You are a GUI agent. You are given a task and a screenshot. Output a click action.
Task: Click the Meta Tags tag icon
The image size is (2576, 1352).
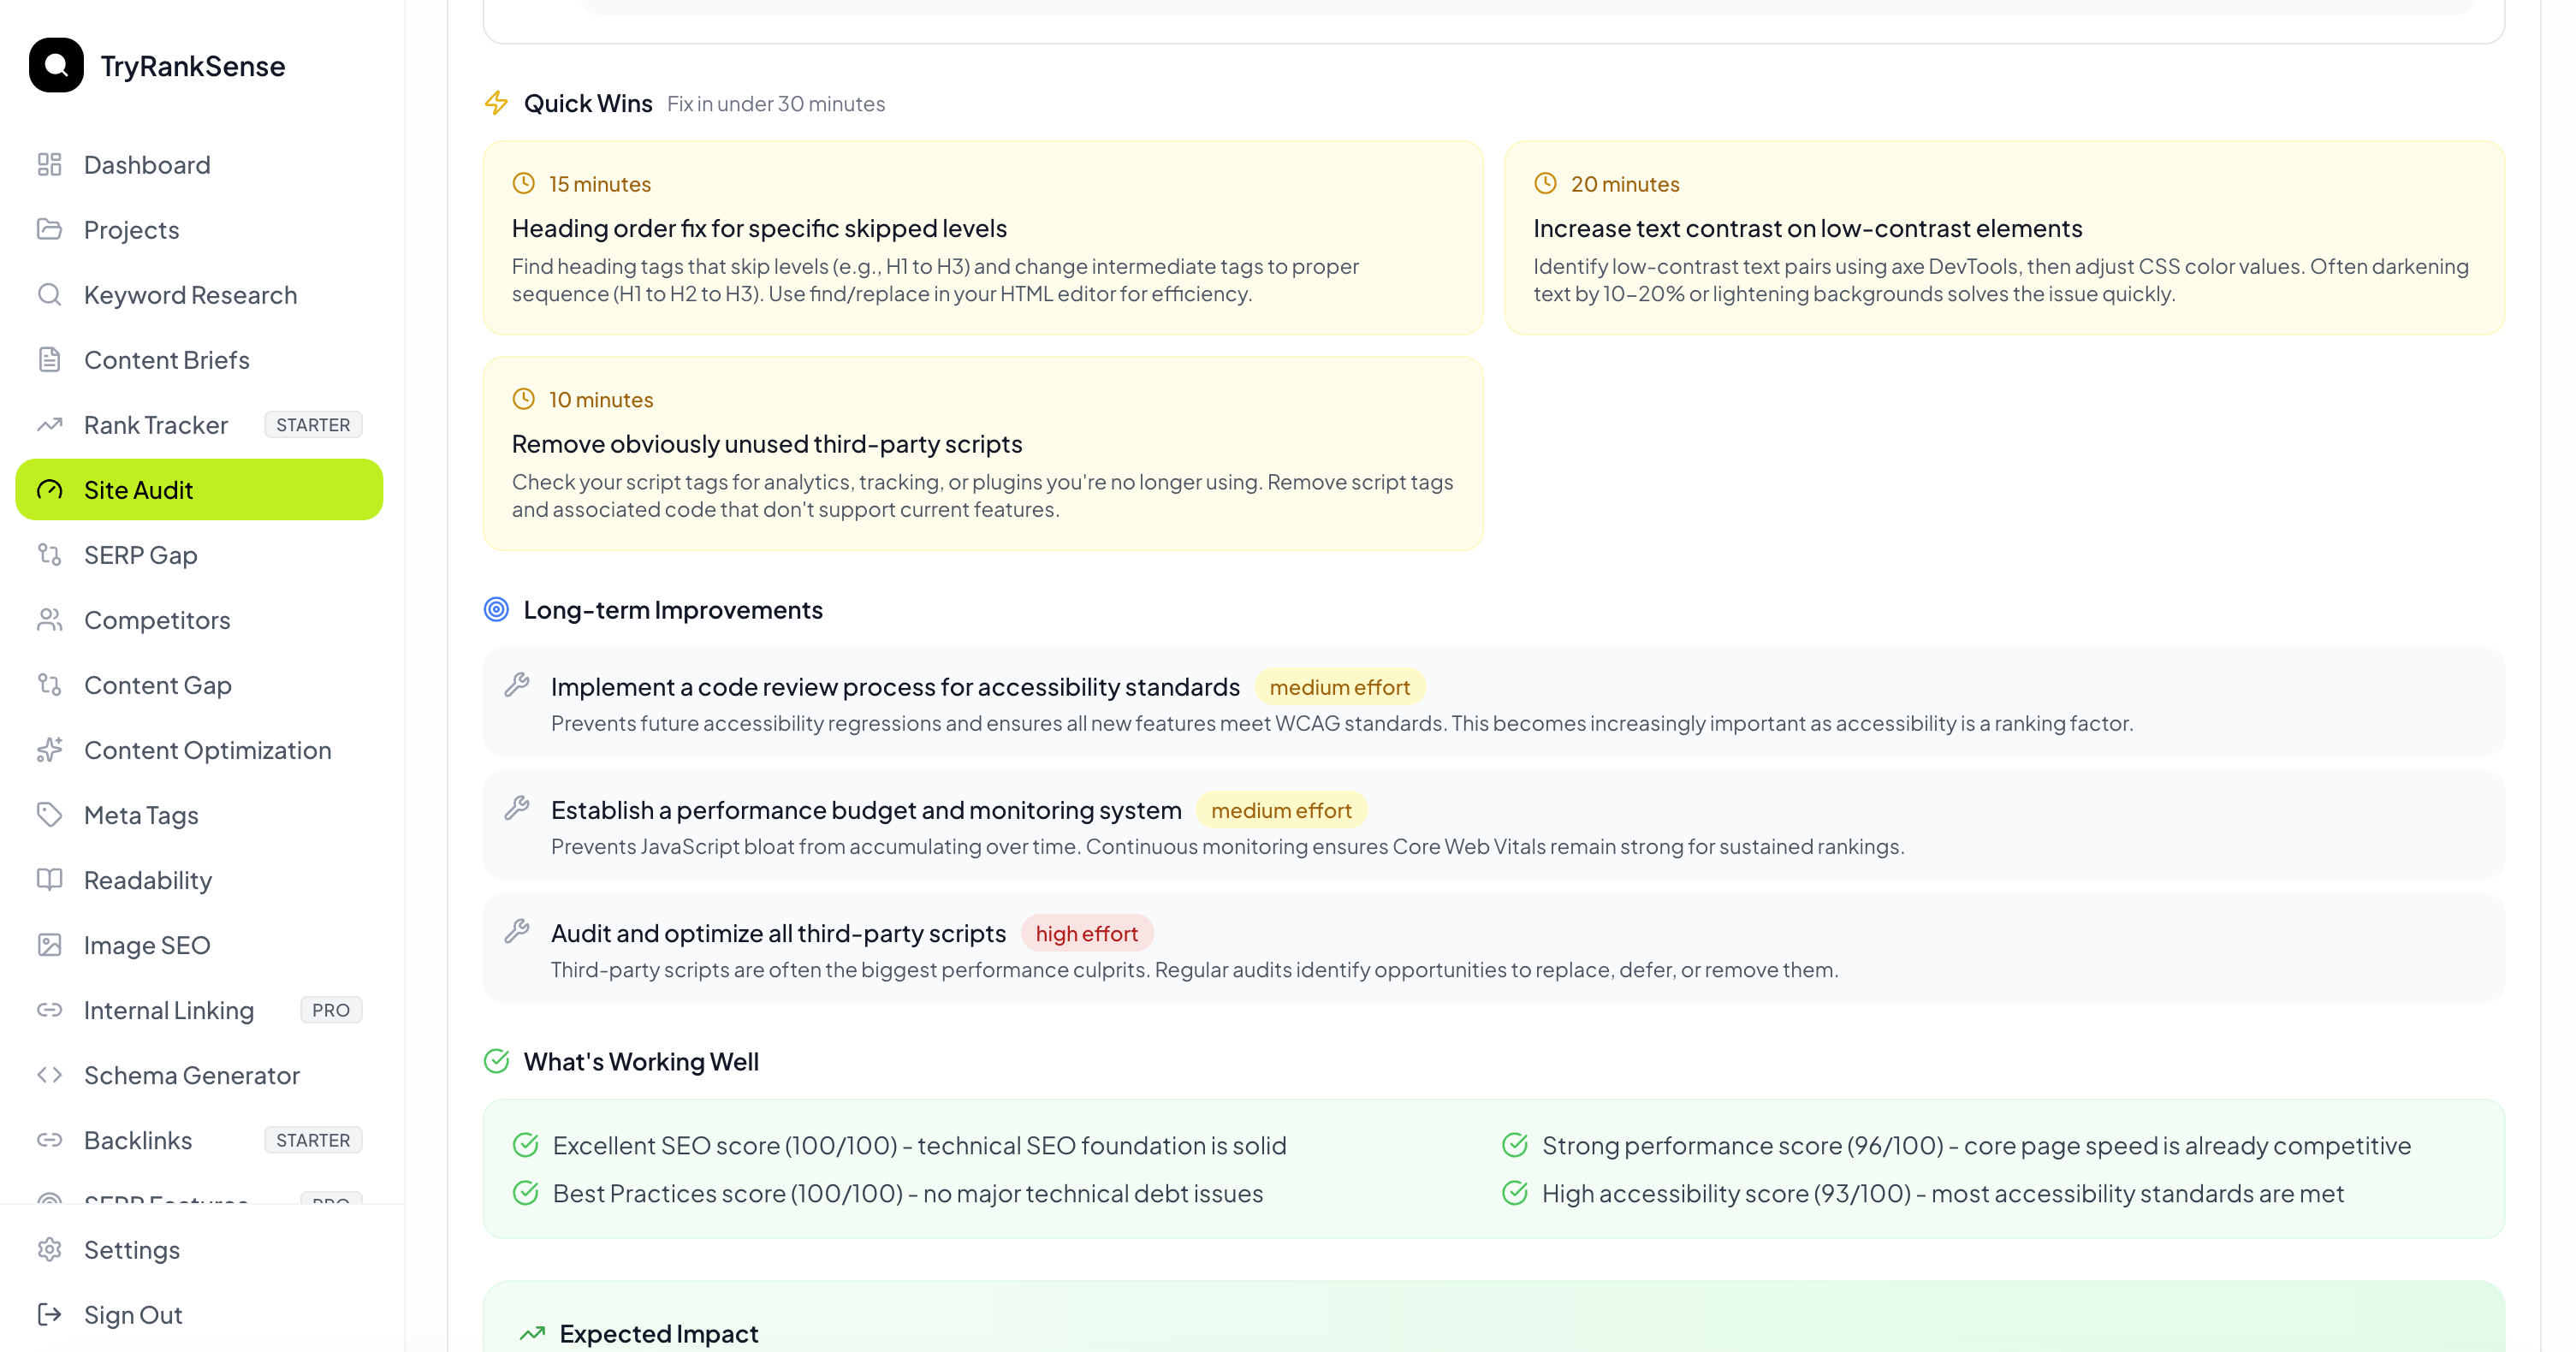(49, 814)
